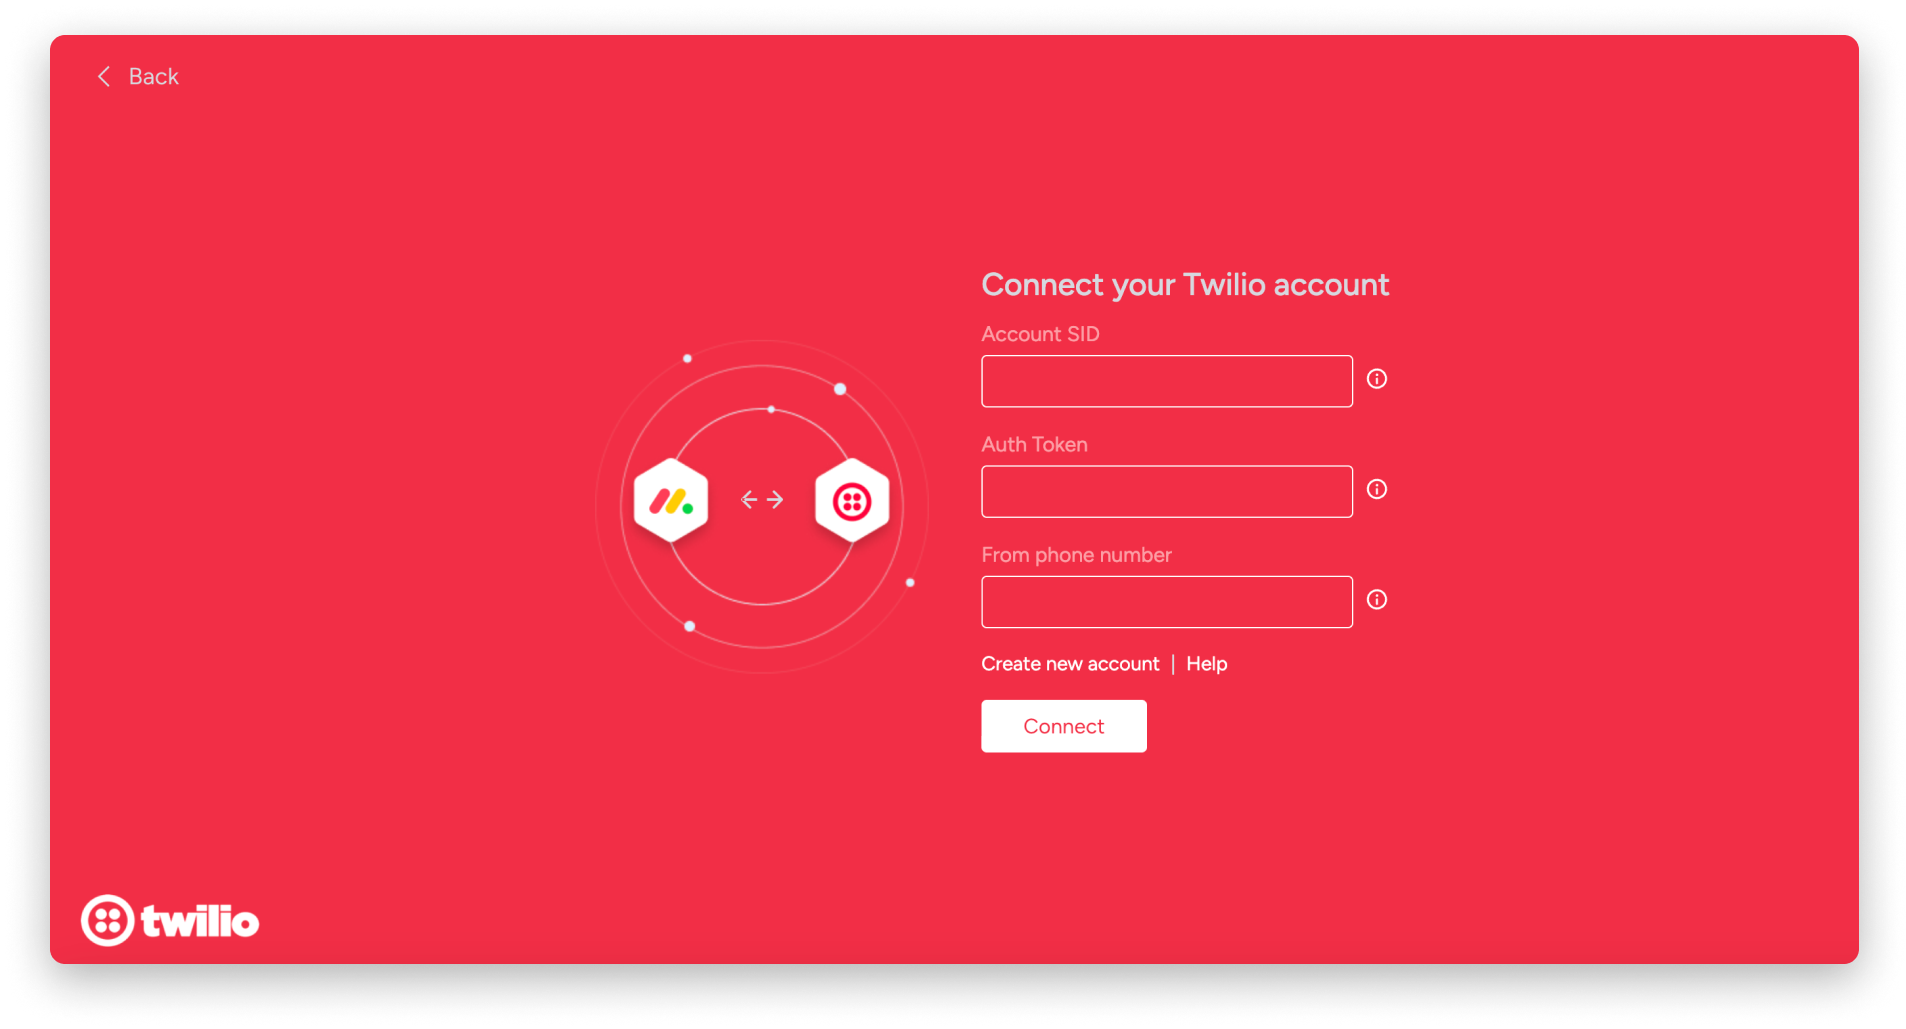
Task: Open the Help link
Action: tap(1206, 664)
